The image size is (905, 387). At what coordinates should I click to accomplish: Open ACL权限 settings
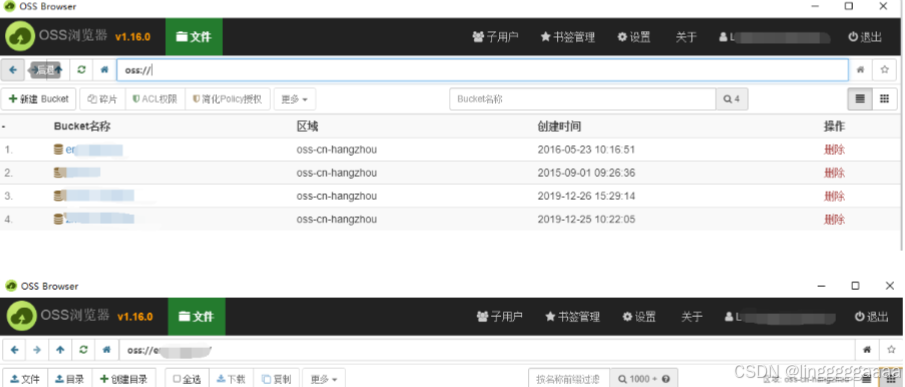click(x=155, y=99)
